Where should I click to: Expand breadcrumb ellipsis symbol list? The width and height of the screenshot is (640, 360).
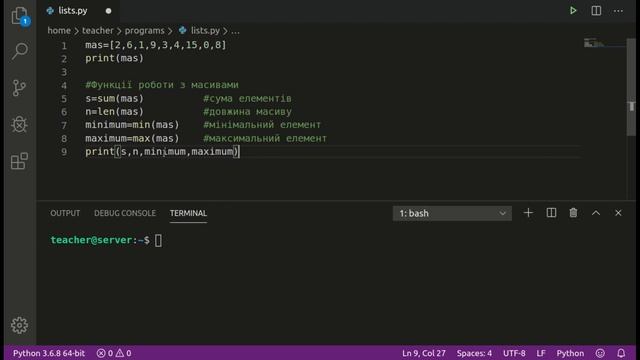(236, 31)
